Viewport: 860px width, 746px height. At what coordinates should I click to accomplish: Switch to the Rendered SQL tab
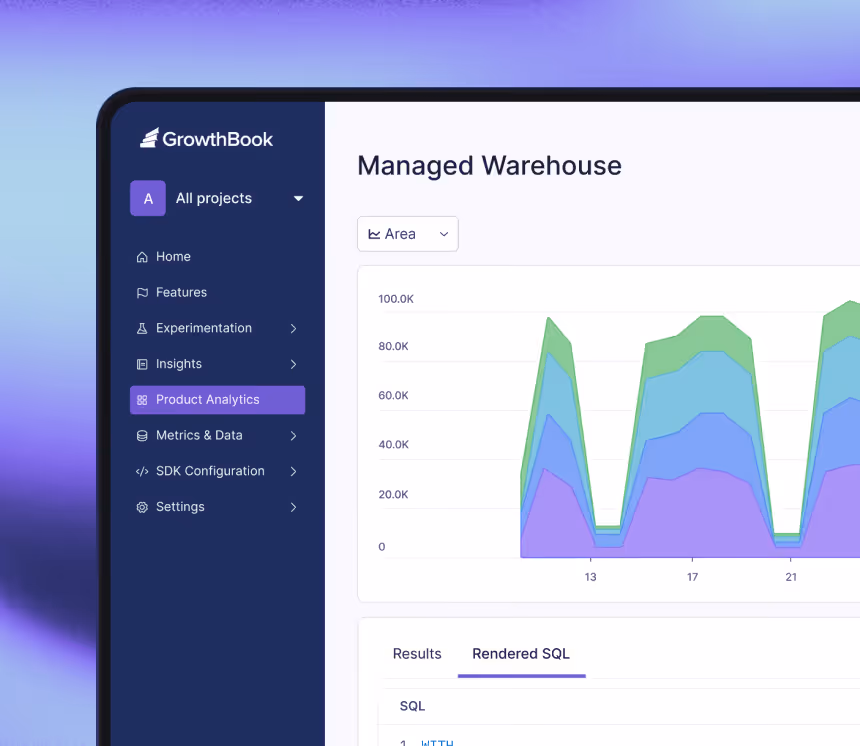(x=521, y=654)
